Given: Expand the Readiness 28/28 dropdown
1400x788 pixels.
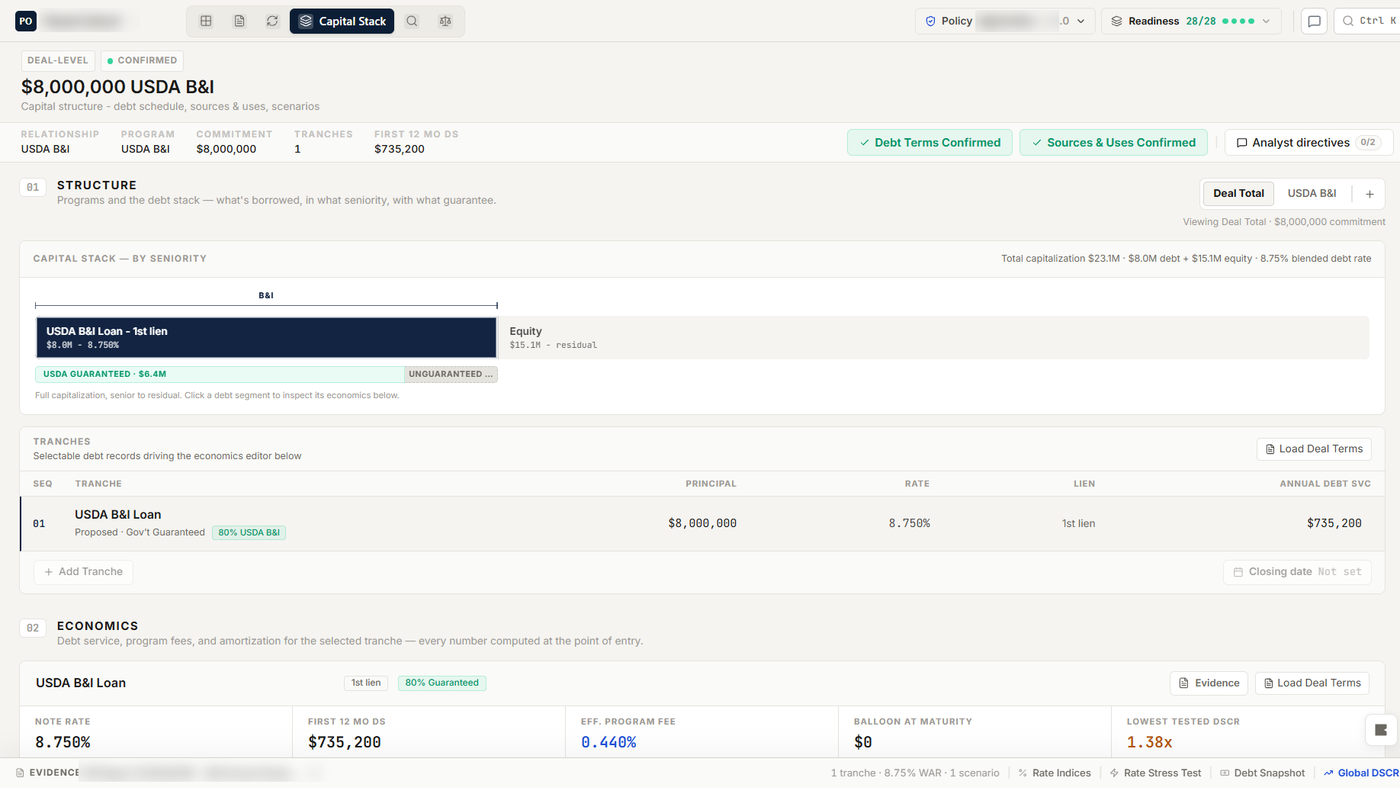Looking at the screenshot, I should (1191, 21).
